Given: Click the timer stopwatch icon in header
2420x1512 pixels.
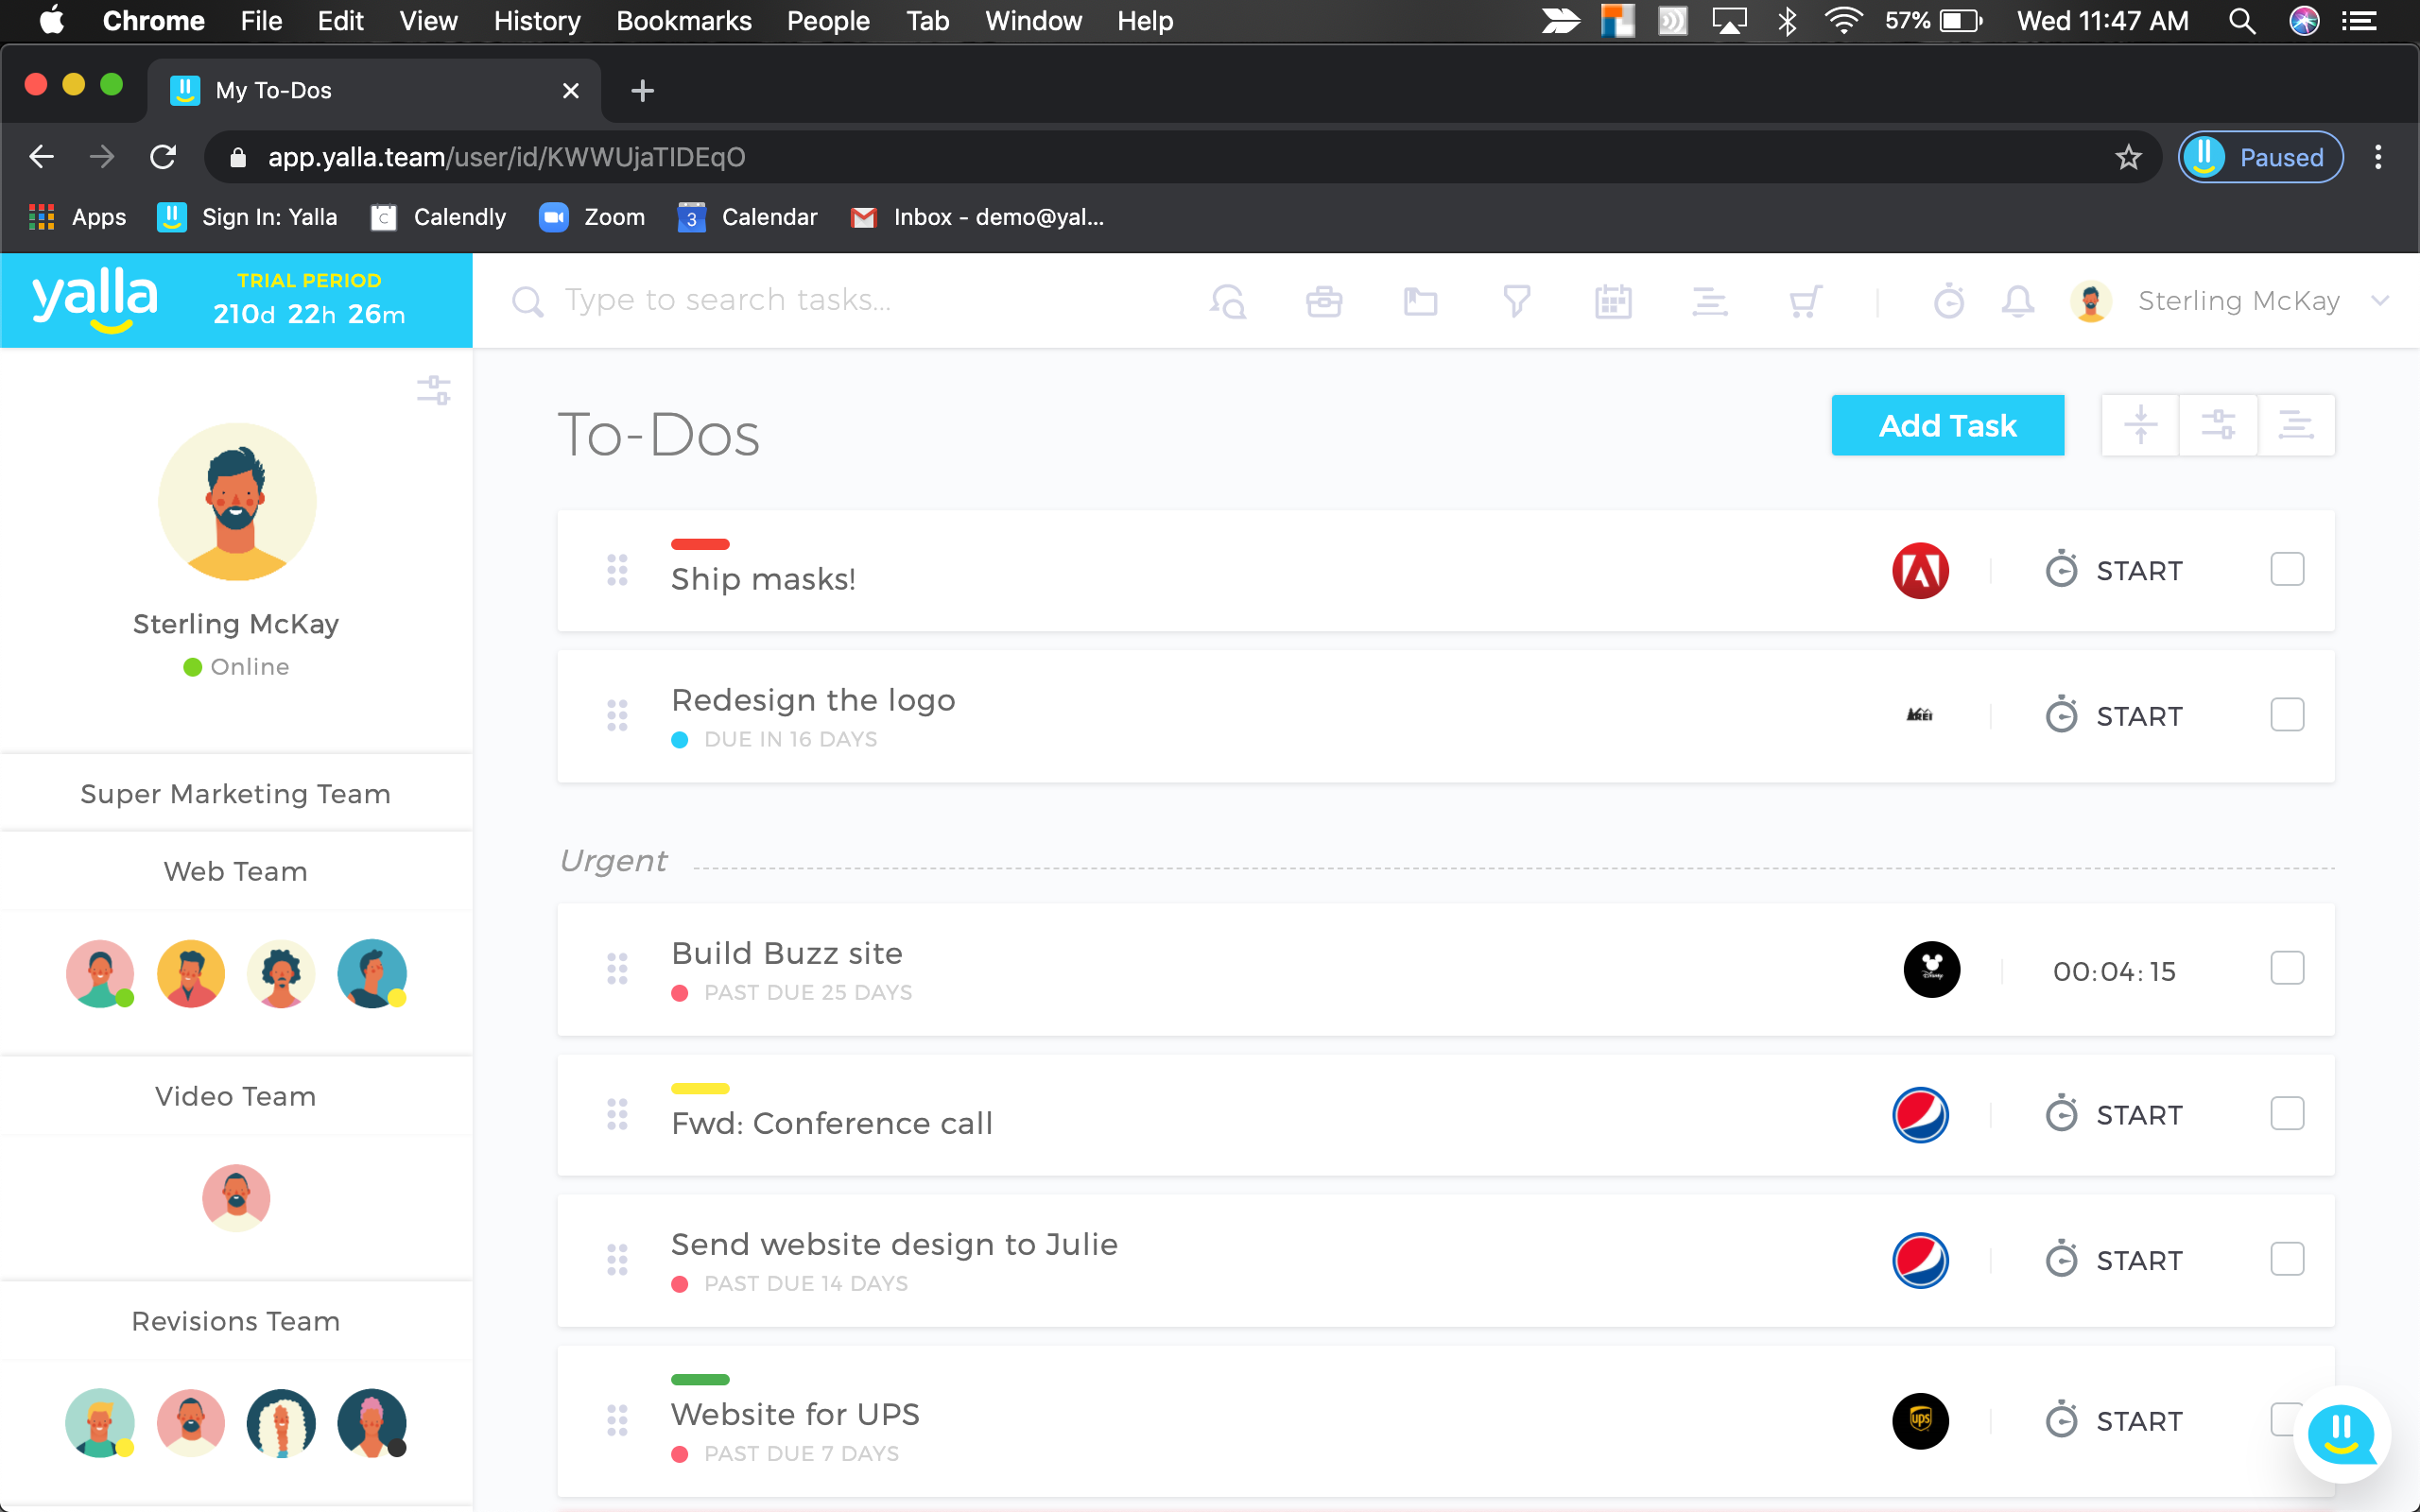Looking at the screenshot, I should click(1948, 301).
